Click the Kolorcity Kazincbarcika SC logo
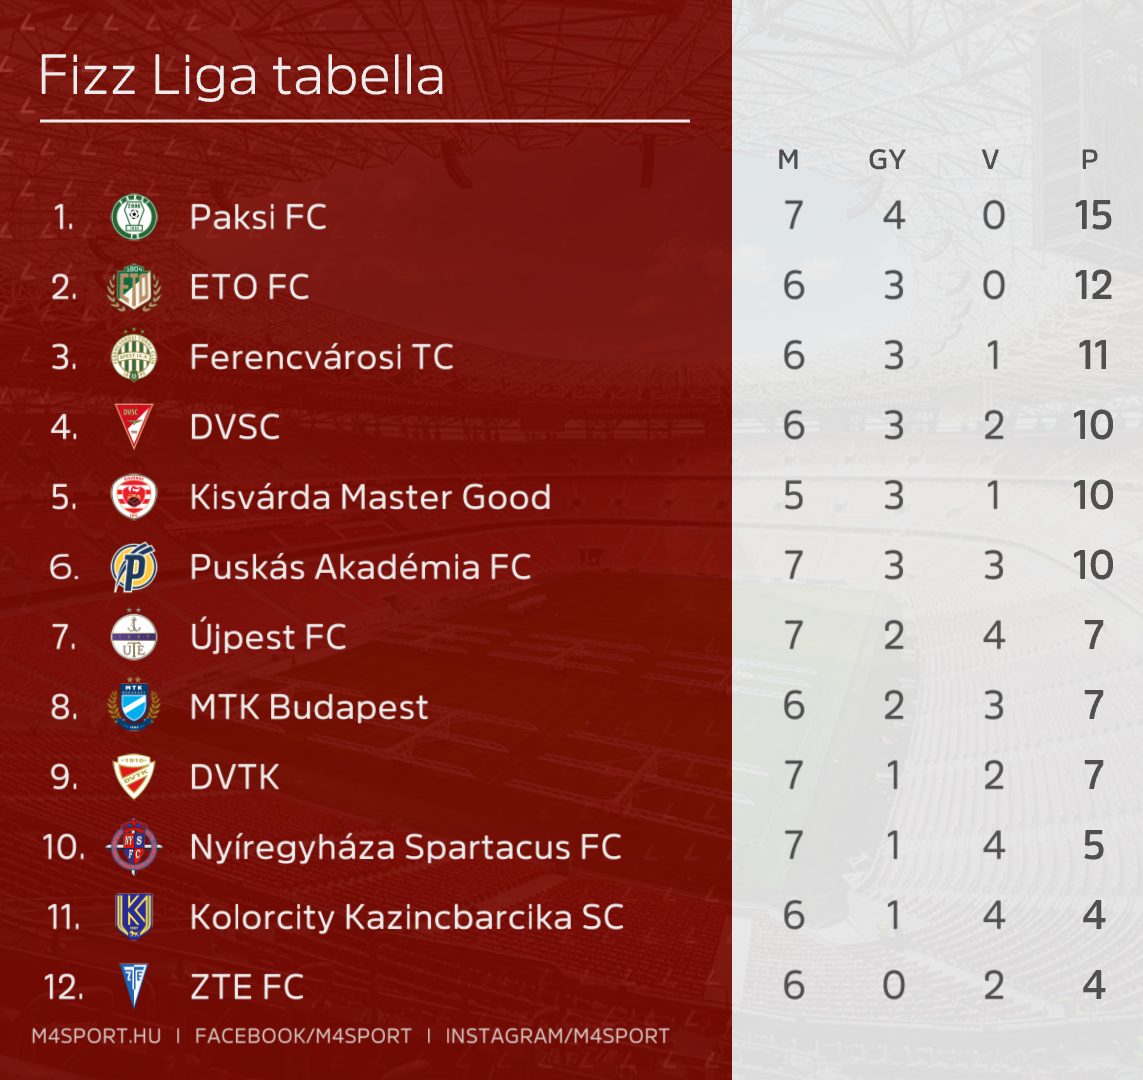Image resolution: width=1143 pixels, height=1080 pixels. pos(134,917)
